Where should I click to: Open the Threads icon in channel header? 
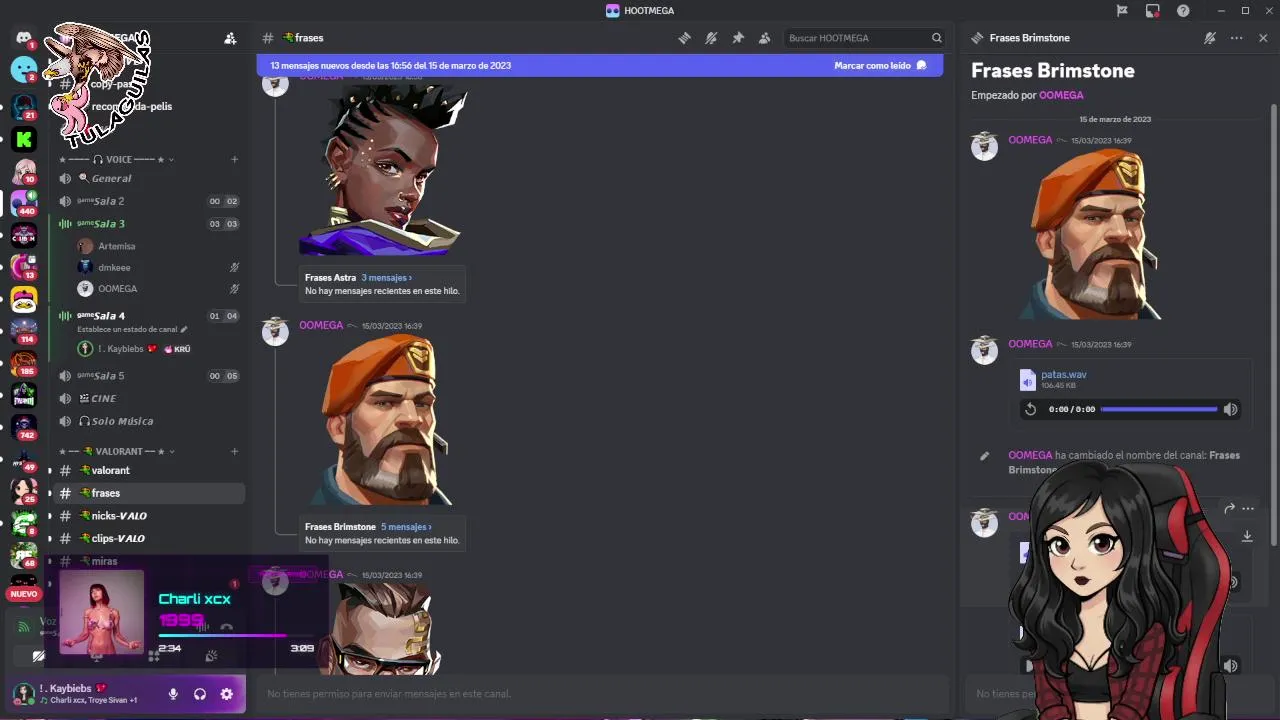[x=684, y=38]
